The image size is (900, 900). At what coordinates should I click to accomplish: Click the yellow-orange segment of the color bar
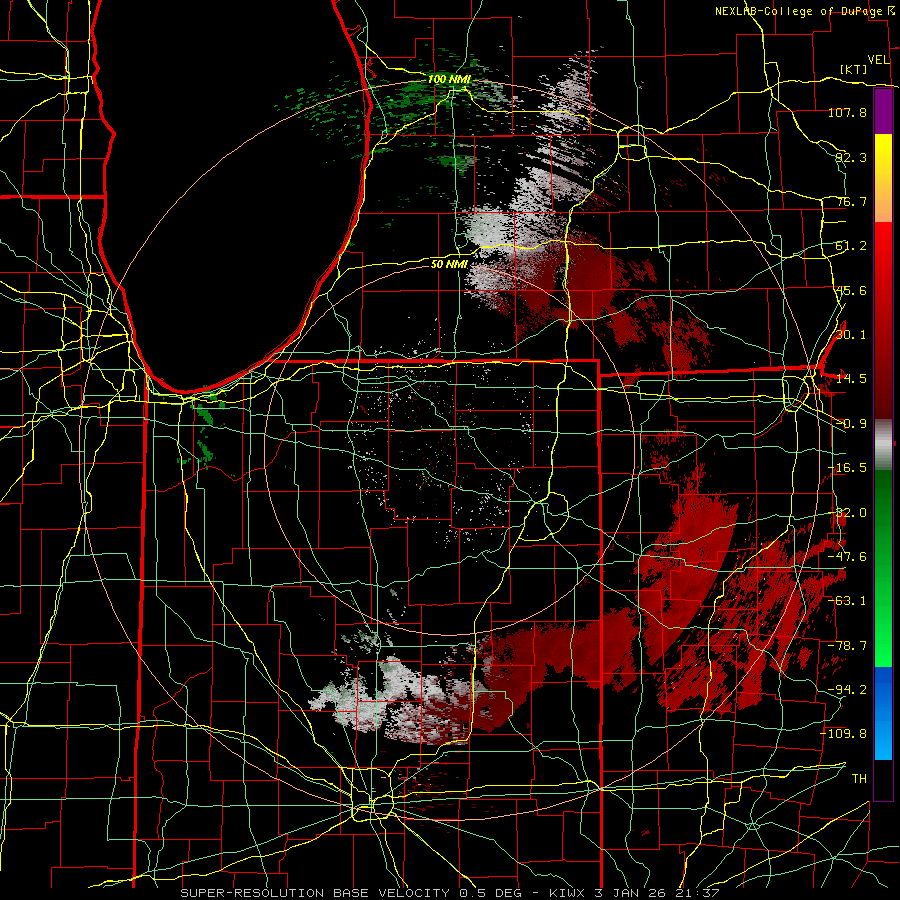pos(883,178)
